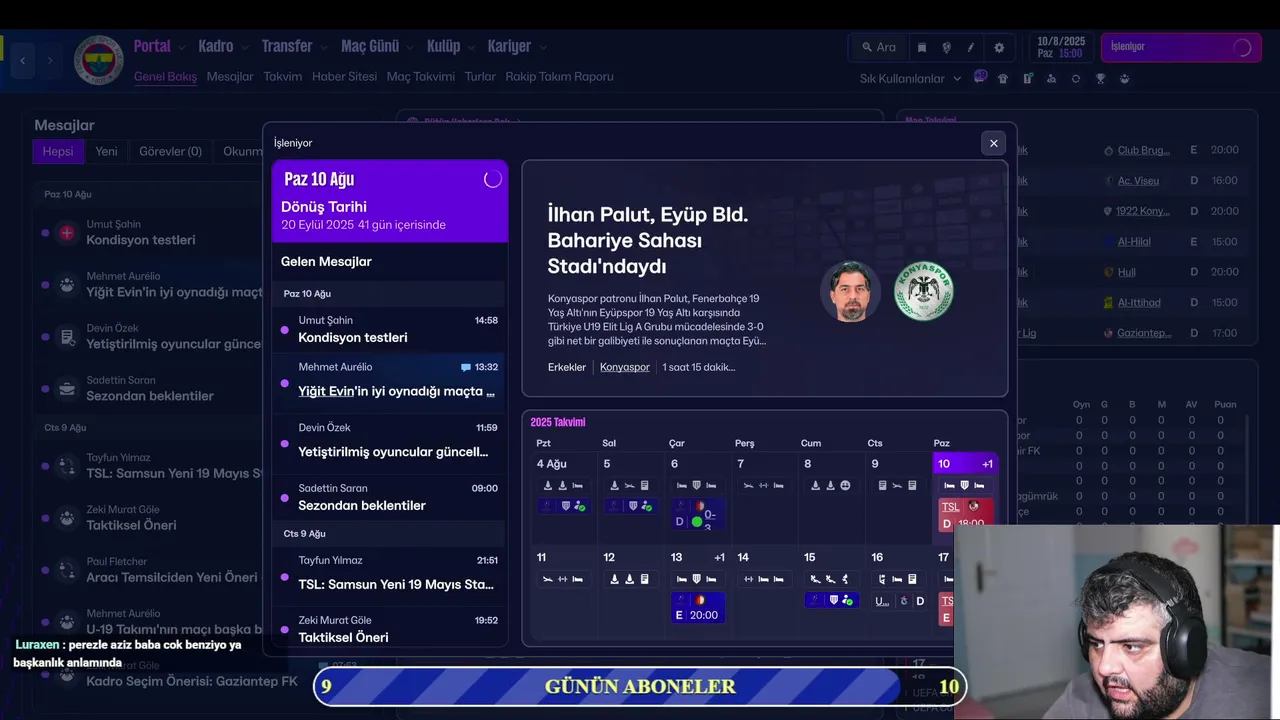Screen dimensions: 1280x720
Task: Click the İlhan Palut news headline
Action: point(648,240)
